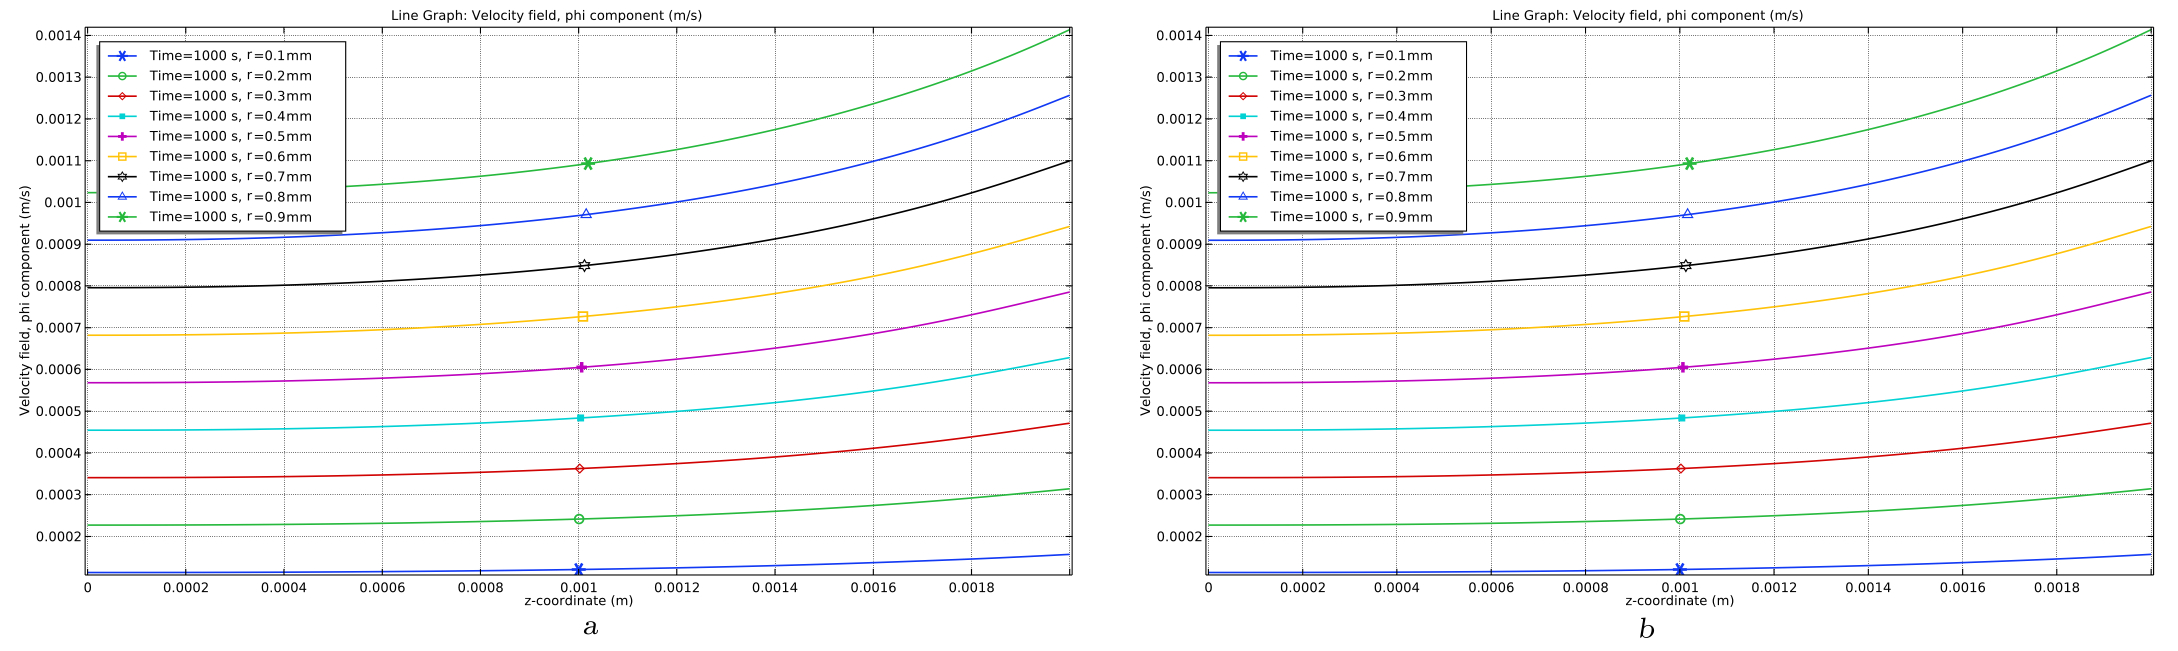This screenshot has width=2178, height=651.
Task: Select the red diamond marker on graph b's curve
Action: pyautogui.click(x=1680, y=469)
